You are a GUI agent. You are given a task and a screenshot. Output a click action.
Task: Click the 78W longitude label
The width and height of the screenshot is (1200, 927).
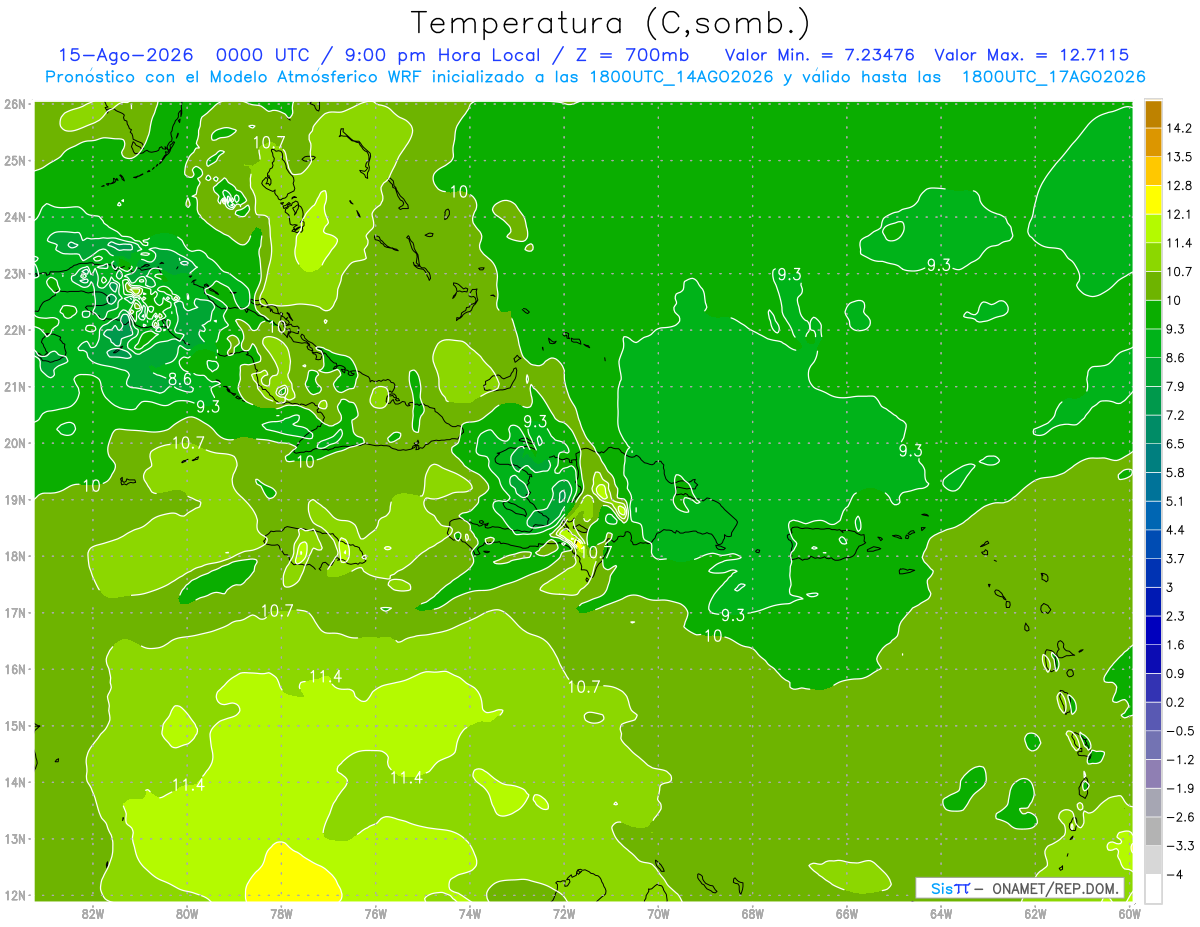281,913
